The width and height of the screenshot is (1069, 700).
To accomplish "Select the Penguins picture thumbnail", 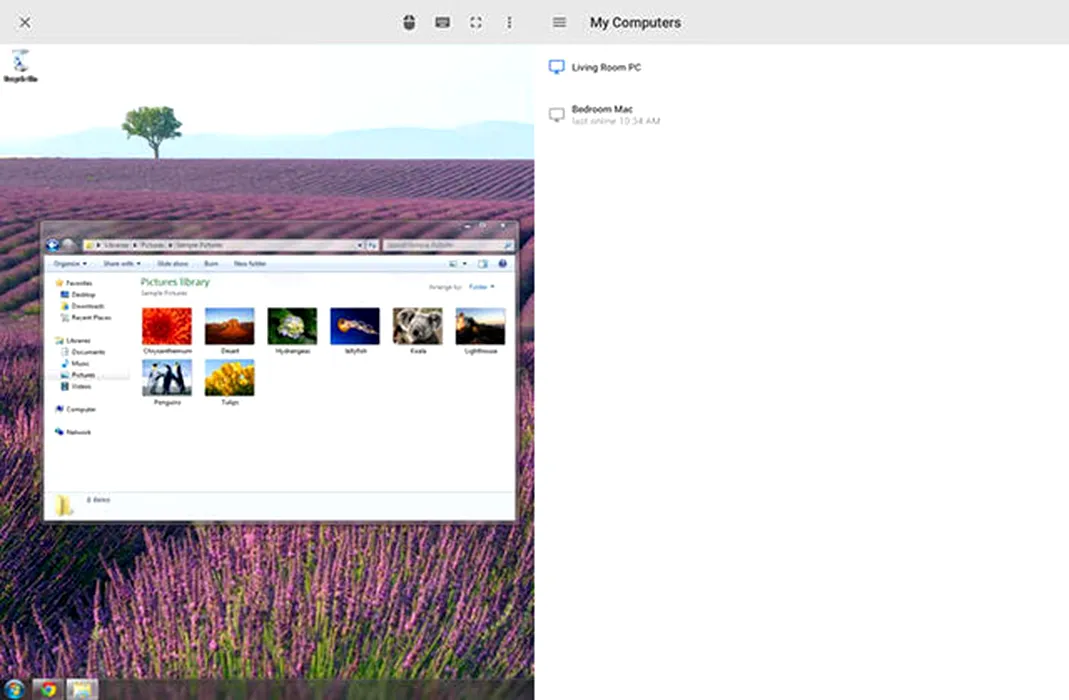I will coord(167,379).
